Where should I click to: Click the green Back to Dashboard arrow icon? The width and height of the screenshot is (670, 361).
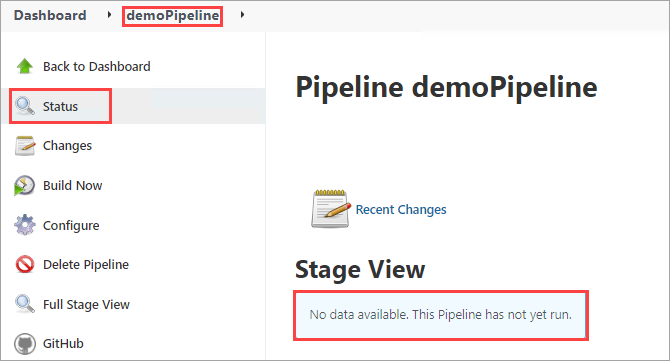pos(25,66)
